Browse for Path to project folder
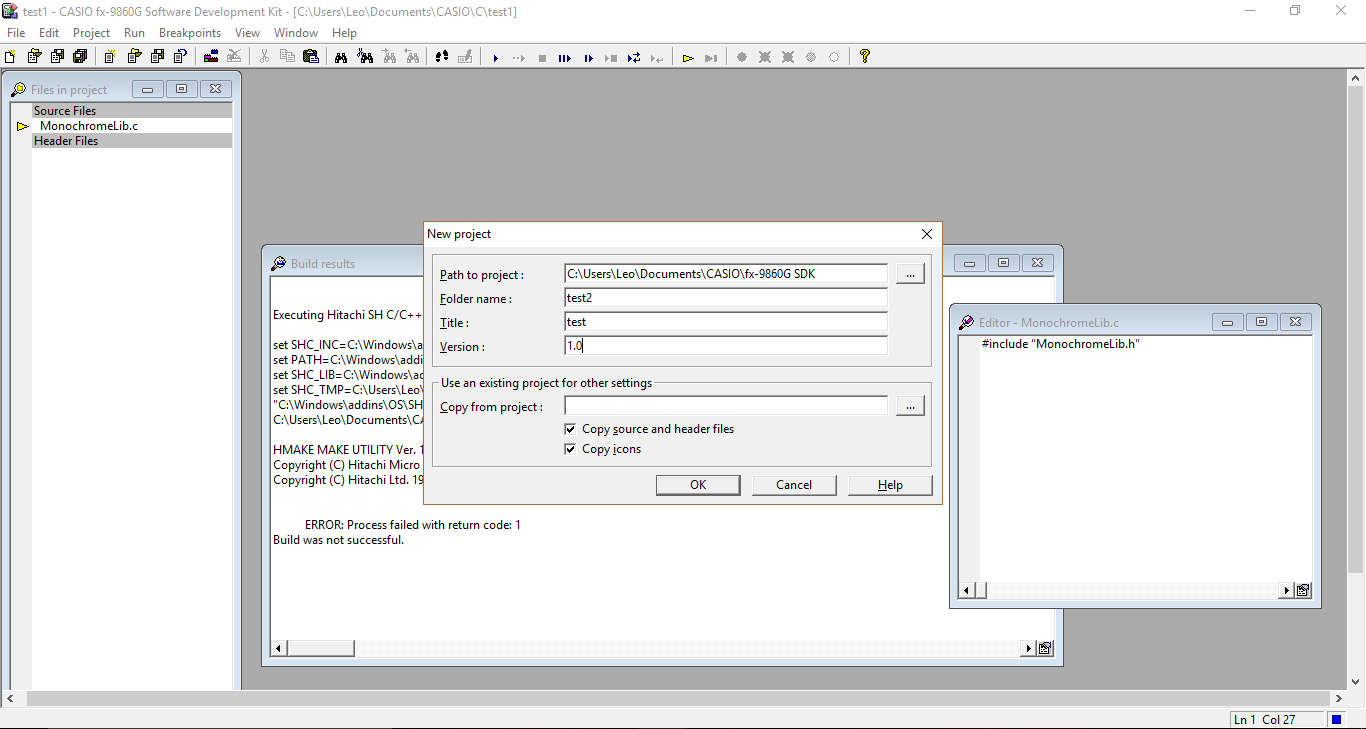This screenshot has height=729, width=1366. tap(910, 274)
